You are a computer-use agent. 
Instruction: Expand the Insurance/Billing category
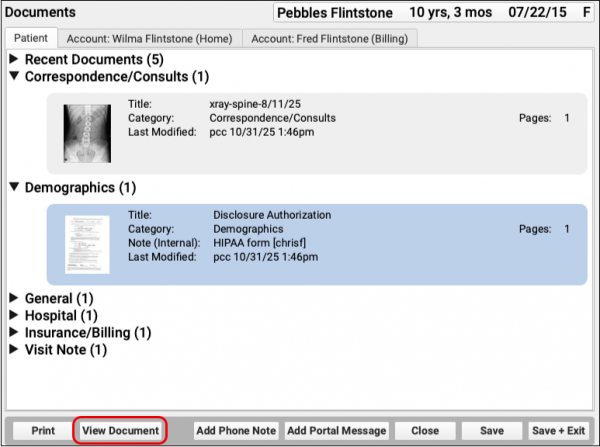pyautogui.click(x=15, y=332)
